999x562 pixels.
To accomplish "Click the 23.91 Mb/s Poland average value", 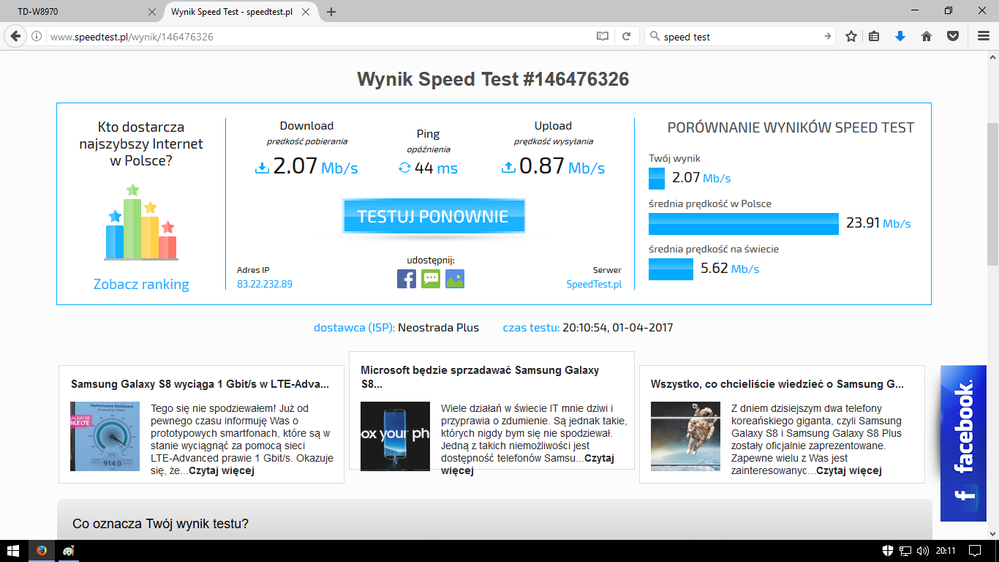I will pos(879,223).
